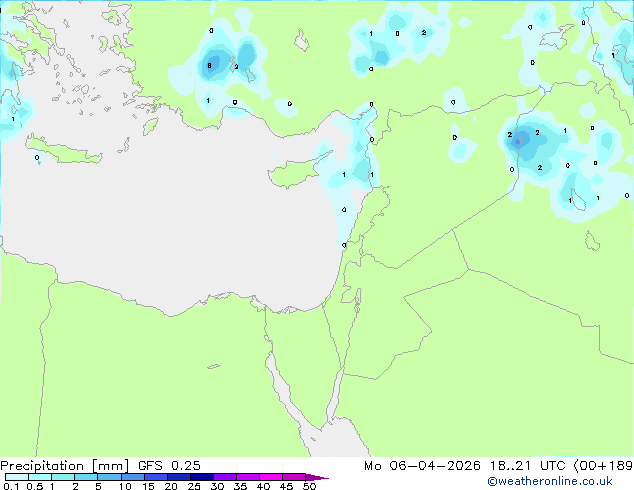Click the legend swatch for 20–25 mm

[x=179, y=477]
